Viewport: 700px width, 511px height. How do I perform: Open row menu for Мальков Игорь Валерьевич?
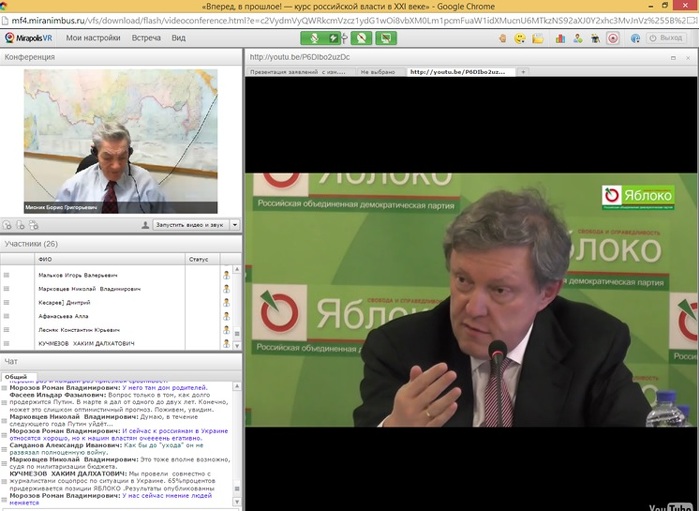(x=6, y=275)
